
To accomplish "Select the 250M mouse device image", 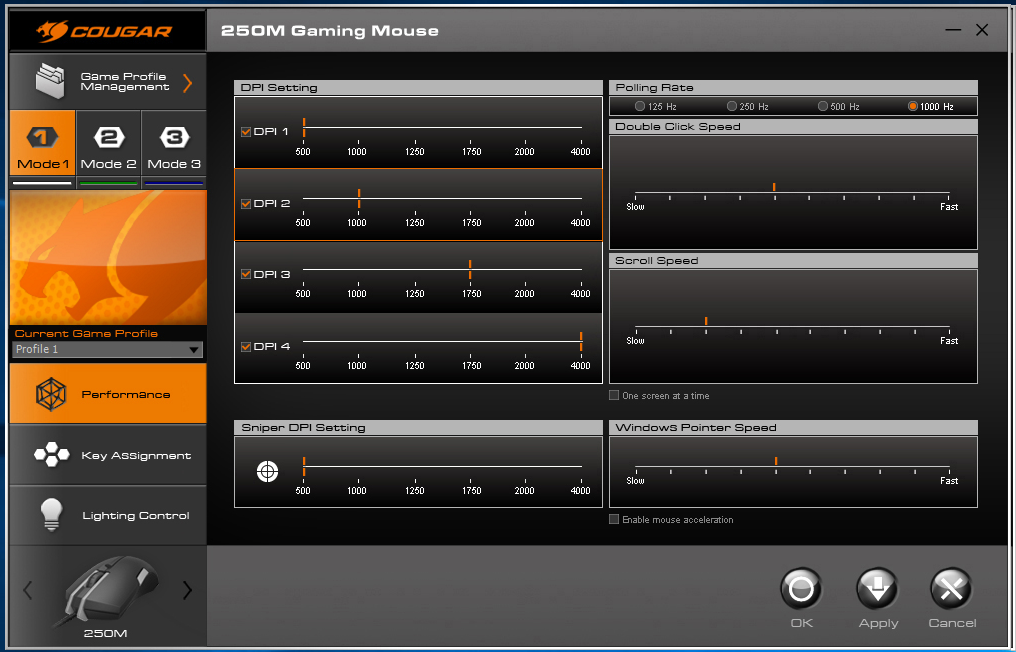I will (x=107, y=590).
